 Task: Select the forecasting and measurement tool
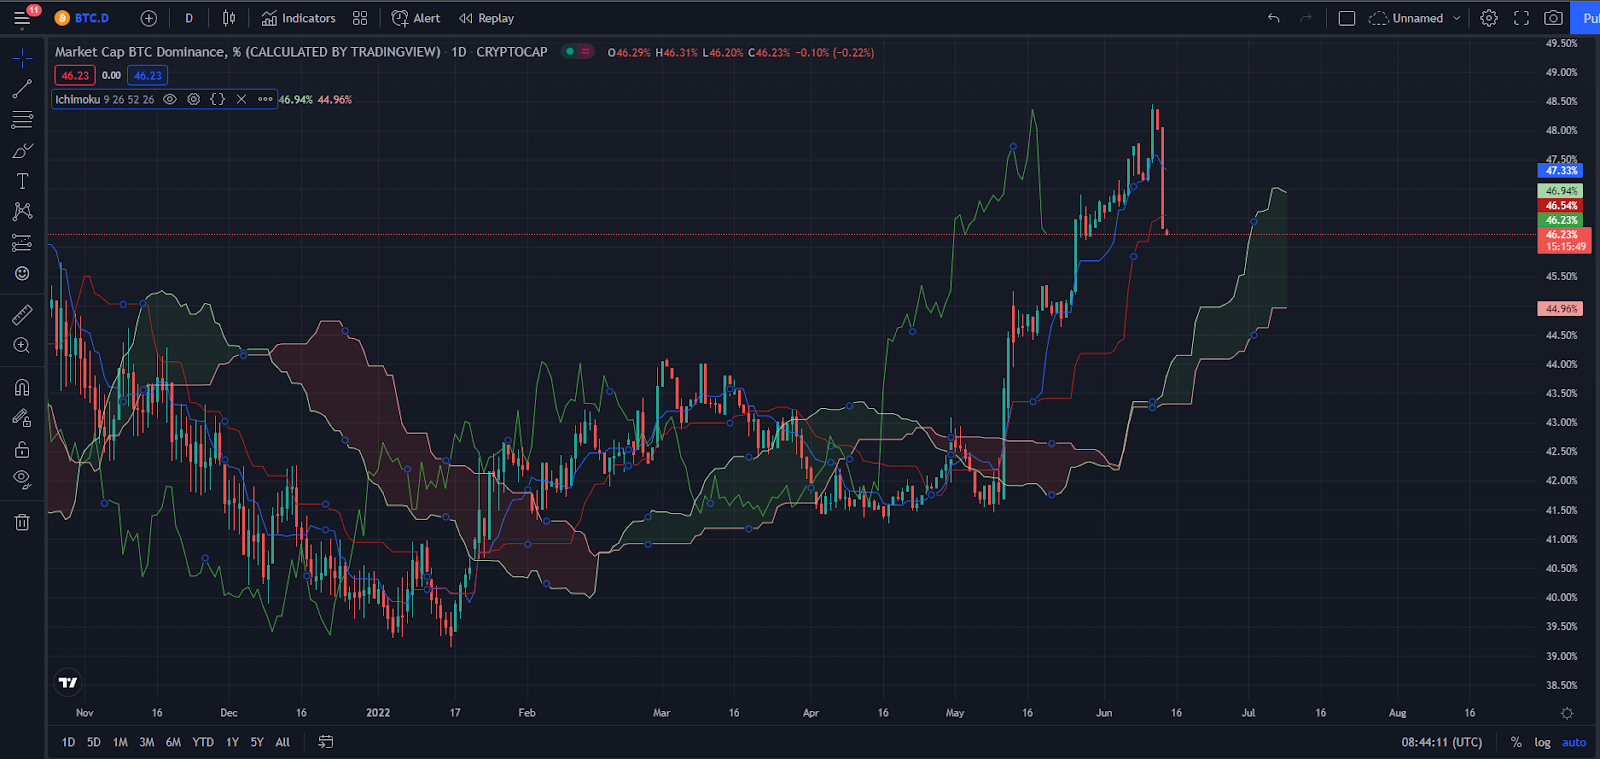coord(22,243)
